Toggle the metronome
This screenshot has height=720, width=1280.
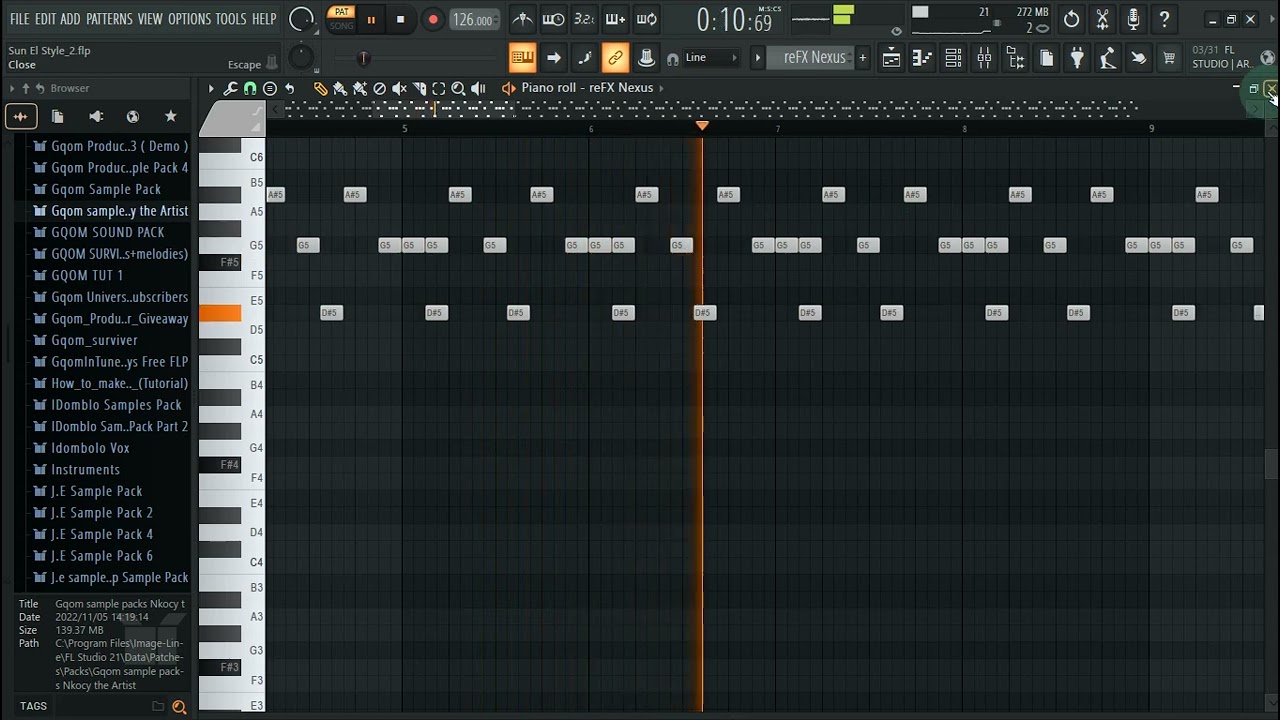[522, 19]
